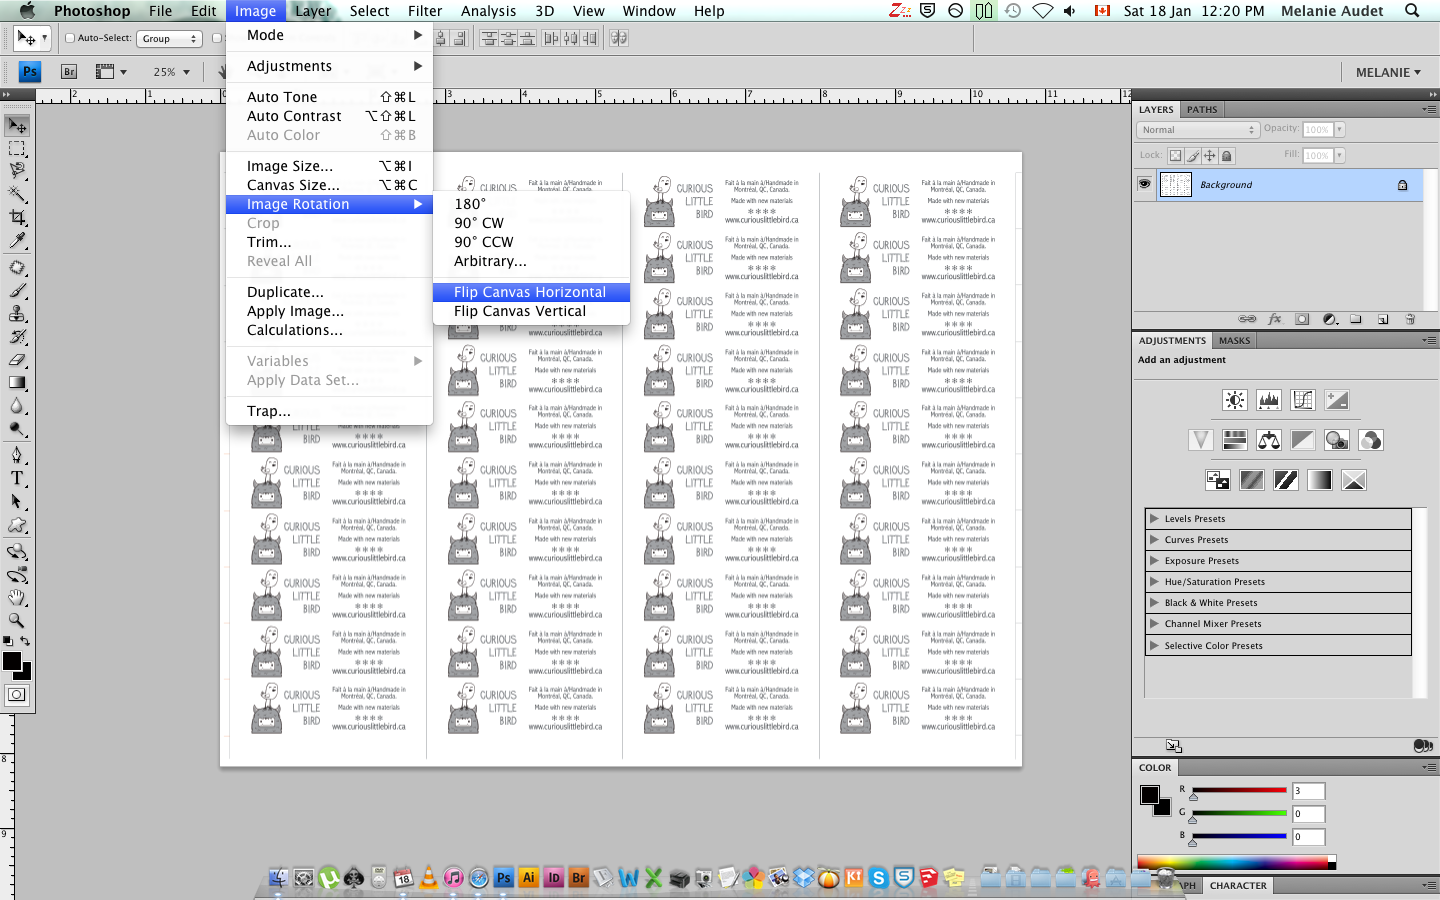
Task: Select the Hand tool in the toolbox
Action: tap(17, 597)
